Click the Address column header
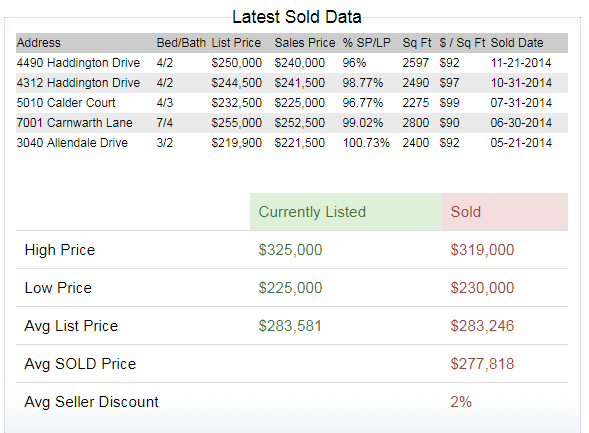589x433 pixels. click(38, 43)
